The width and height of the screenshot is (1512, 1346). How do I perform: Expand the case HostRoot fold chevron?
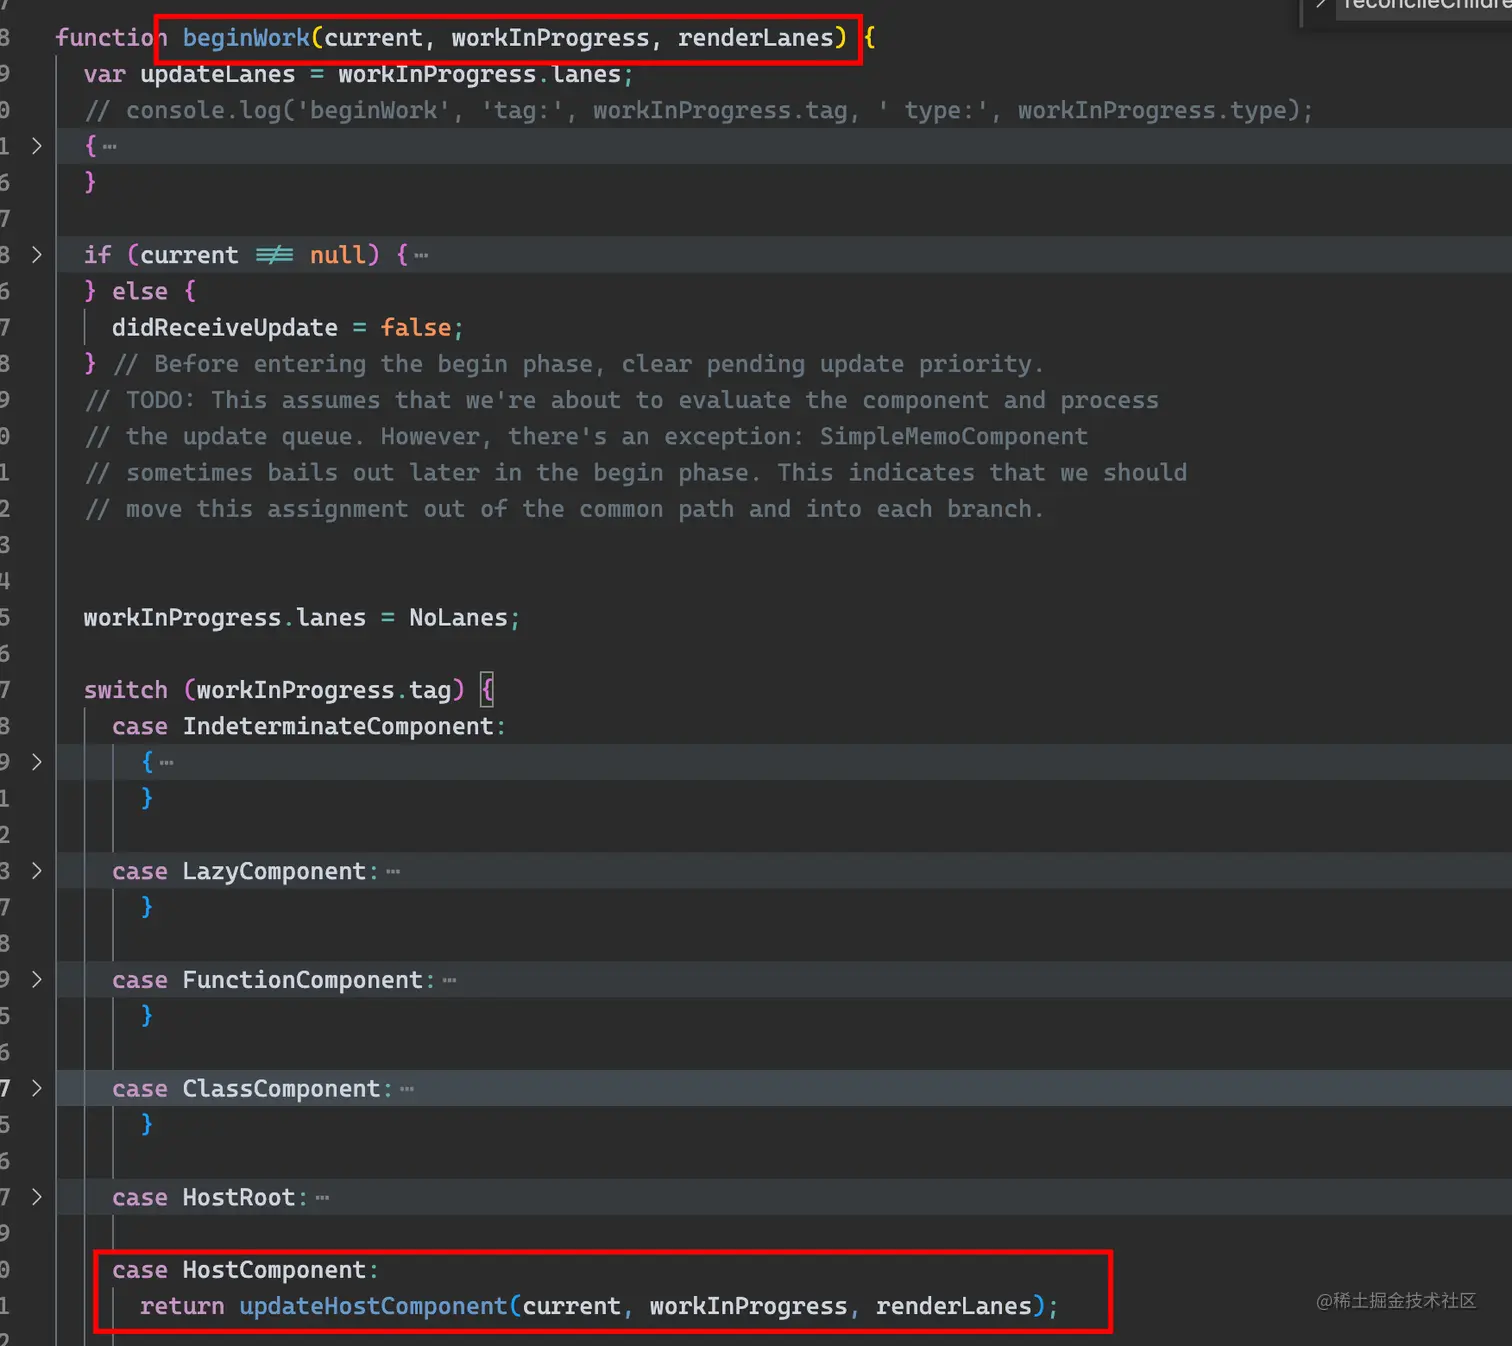[x=37, y=1197]
